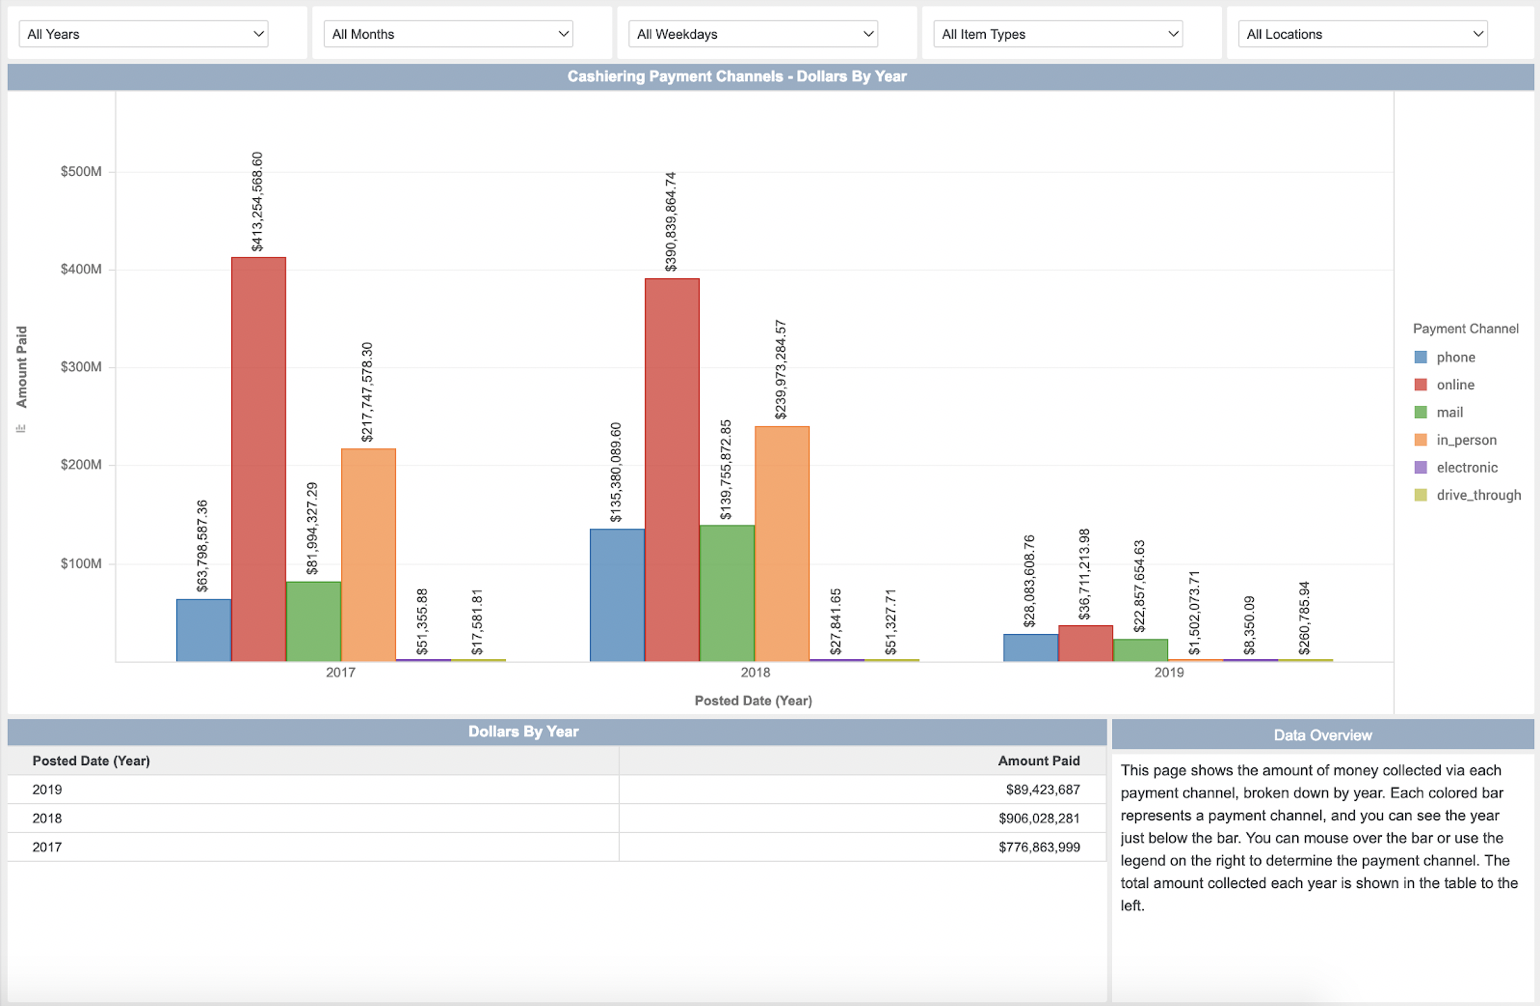Viewport: 1540px width, 1006px height.
Task: Click the green mail legend swatch
Action: pos(1420,412)
